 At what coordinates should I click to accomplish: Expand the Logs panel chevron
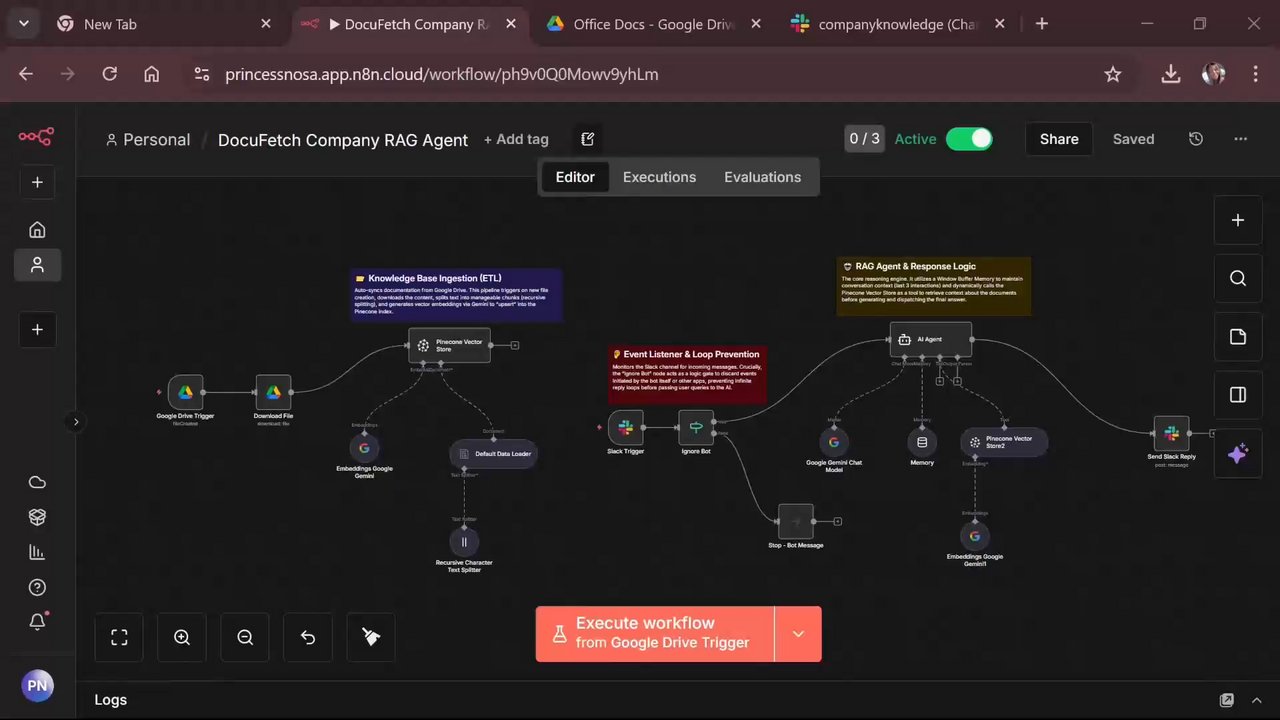(x=1259, y=700)
